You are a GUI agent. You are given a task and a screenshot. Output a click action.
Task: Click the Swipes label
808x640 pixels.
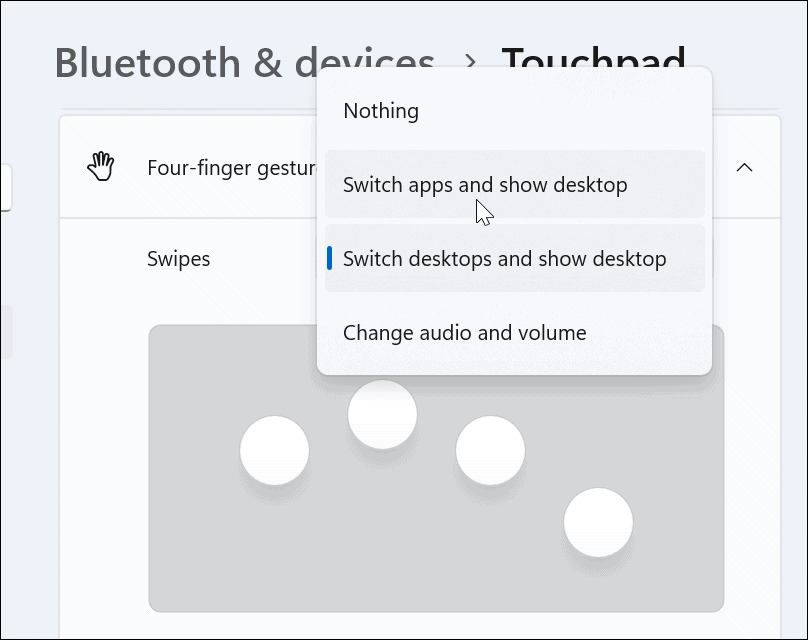coord(178,258)
